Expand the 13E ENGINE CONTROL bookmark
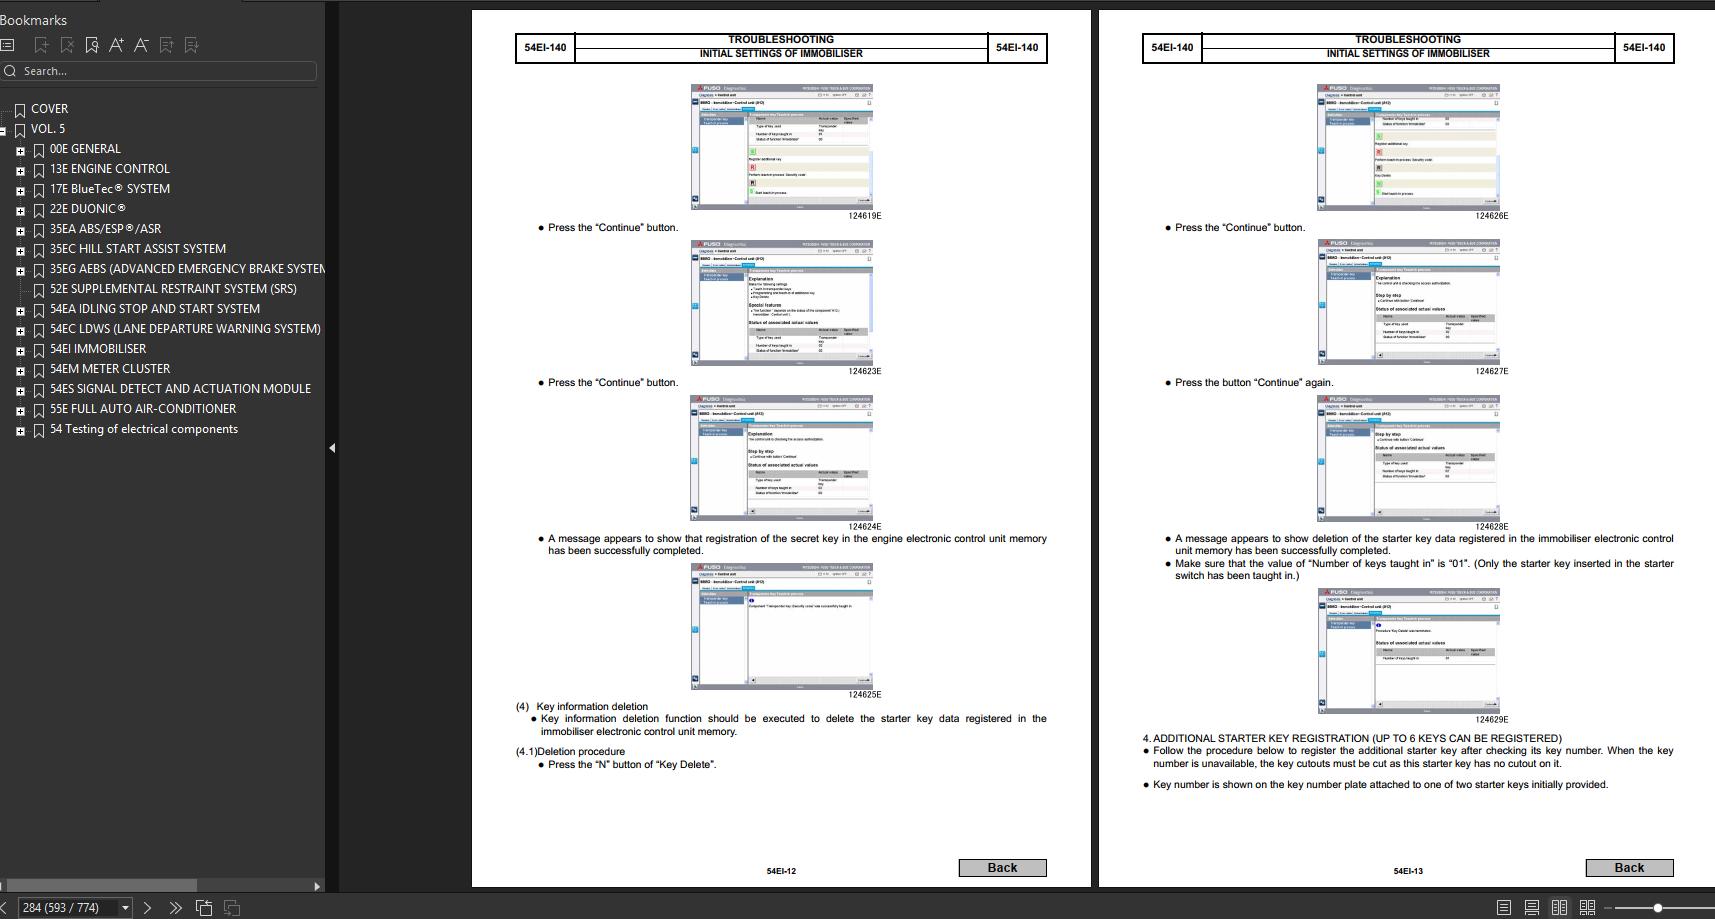This screenshot has height=919, width=1715. pyautogui.click(x=20, y=171)
